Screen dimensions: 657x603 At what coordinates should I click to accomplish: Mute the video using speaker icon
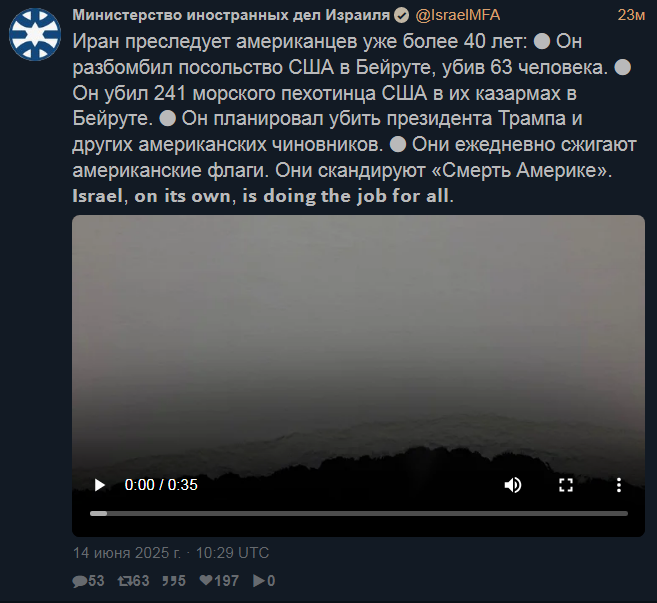(513, 485)
